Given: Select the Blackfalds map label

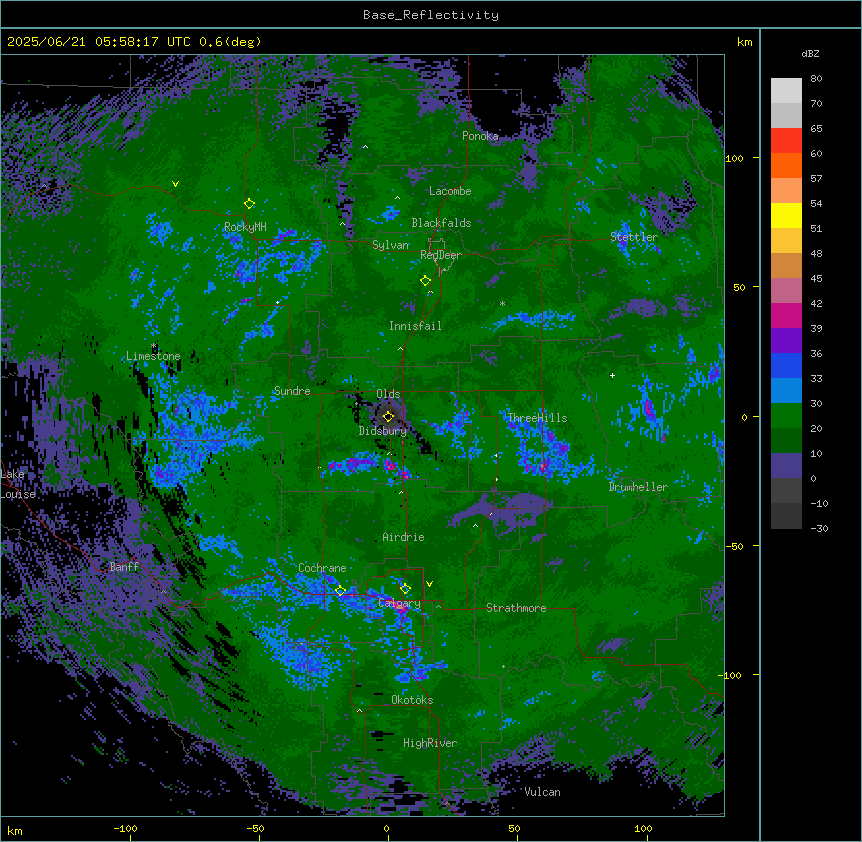Looking at the screenshot, I should tap(441, 223).
